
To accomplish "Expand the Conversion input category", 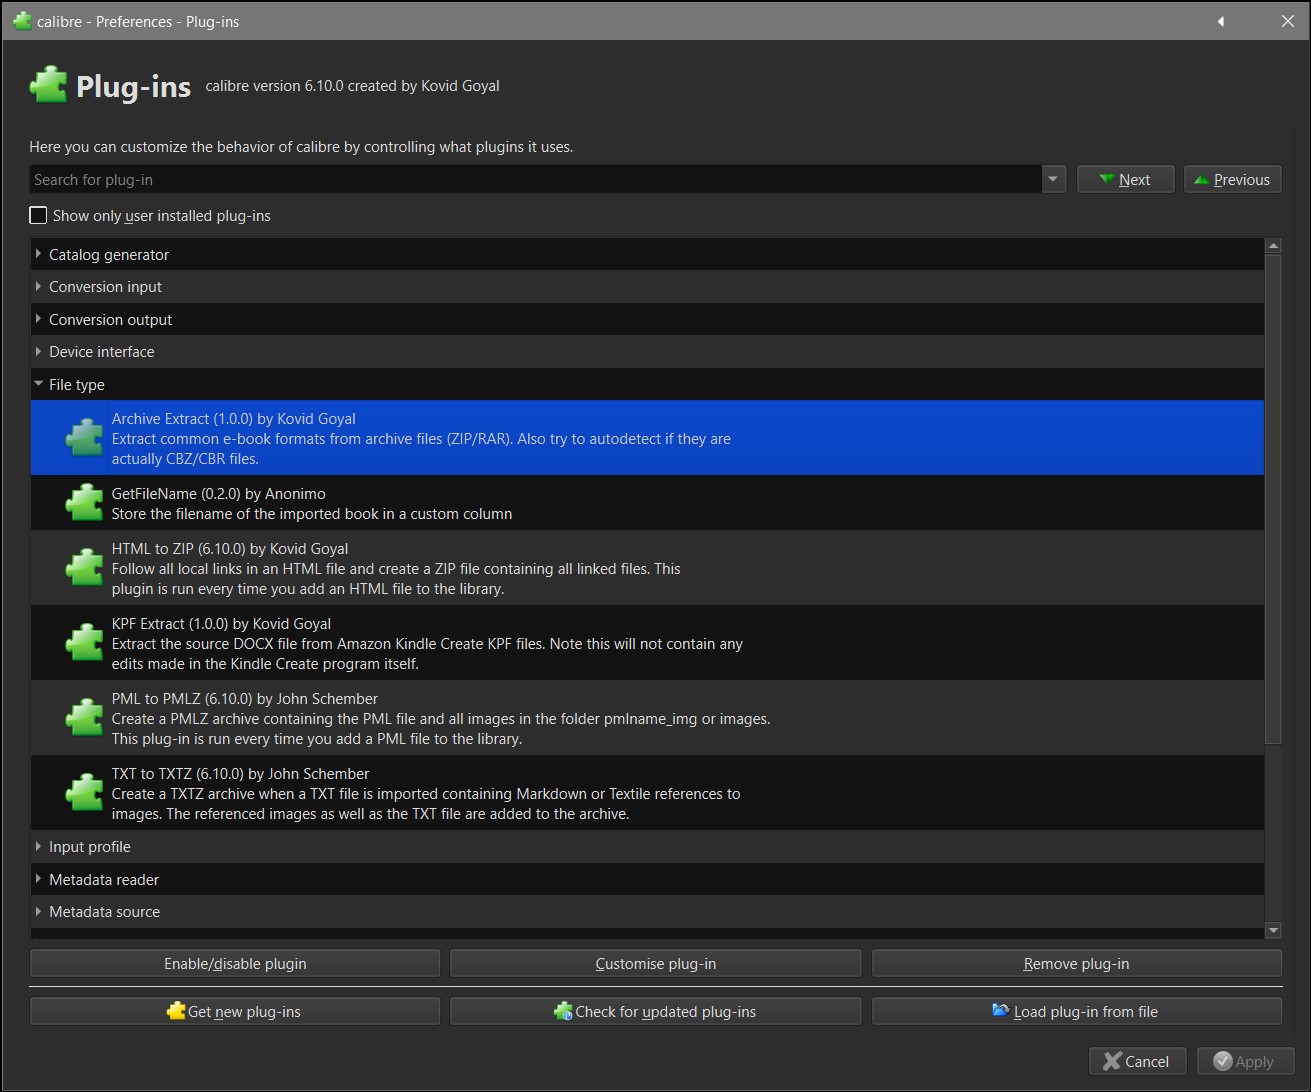I will point(38,286).
